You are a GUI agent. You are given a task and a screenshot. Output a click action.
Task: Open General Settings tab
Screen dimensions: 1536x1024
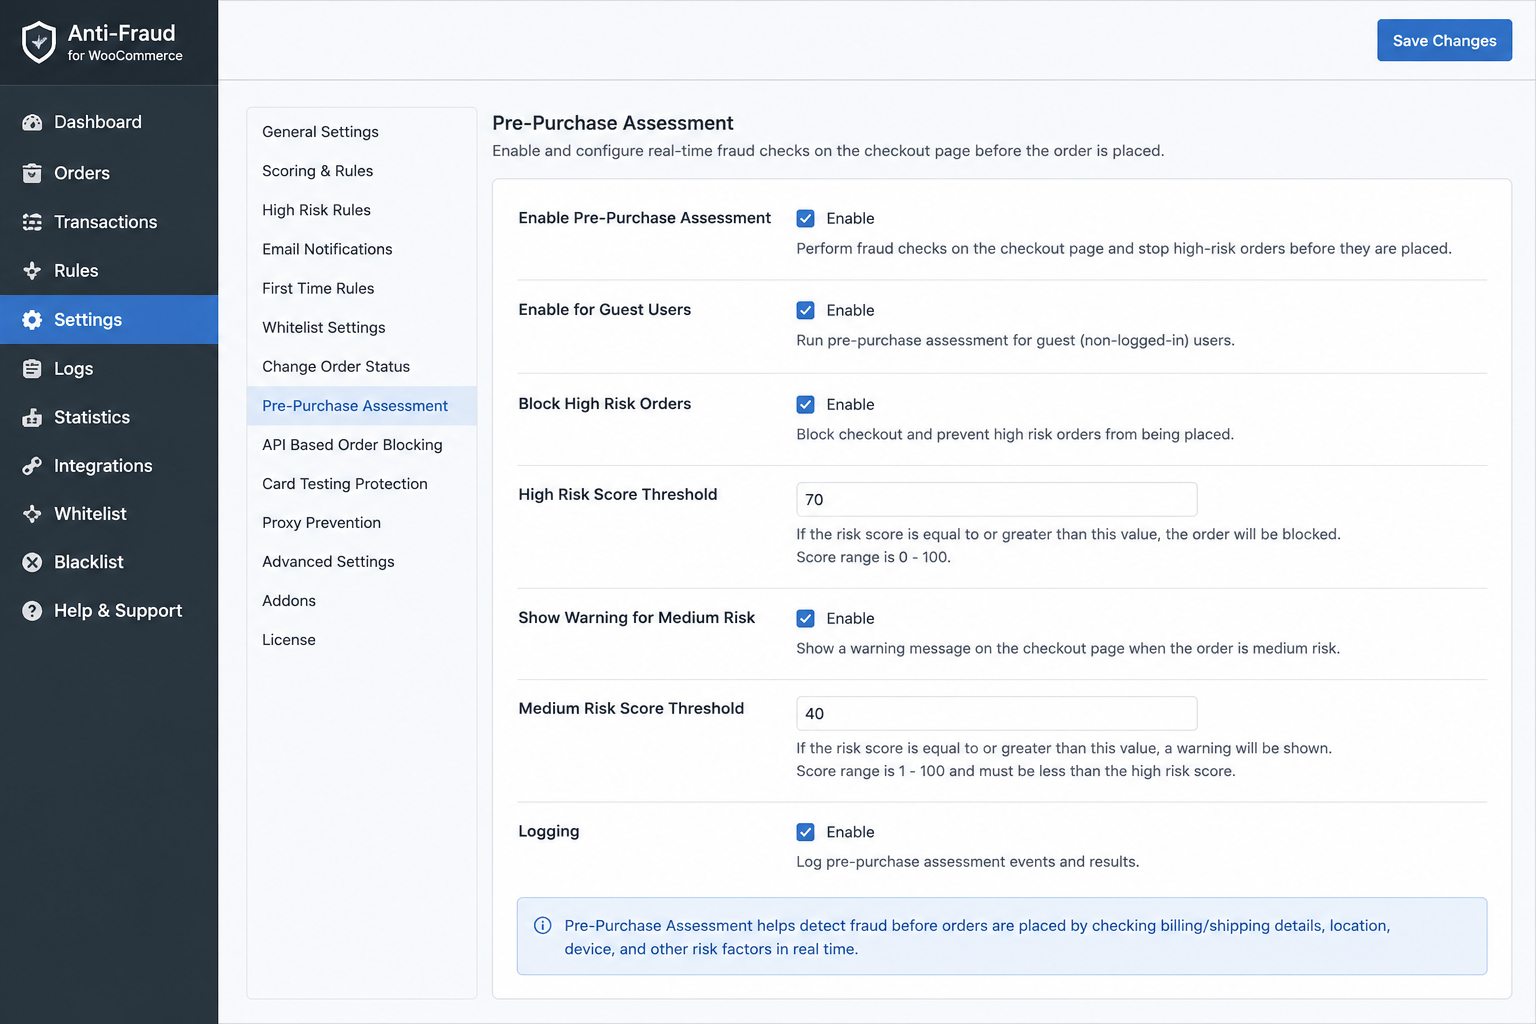click(362, 132)
